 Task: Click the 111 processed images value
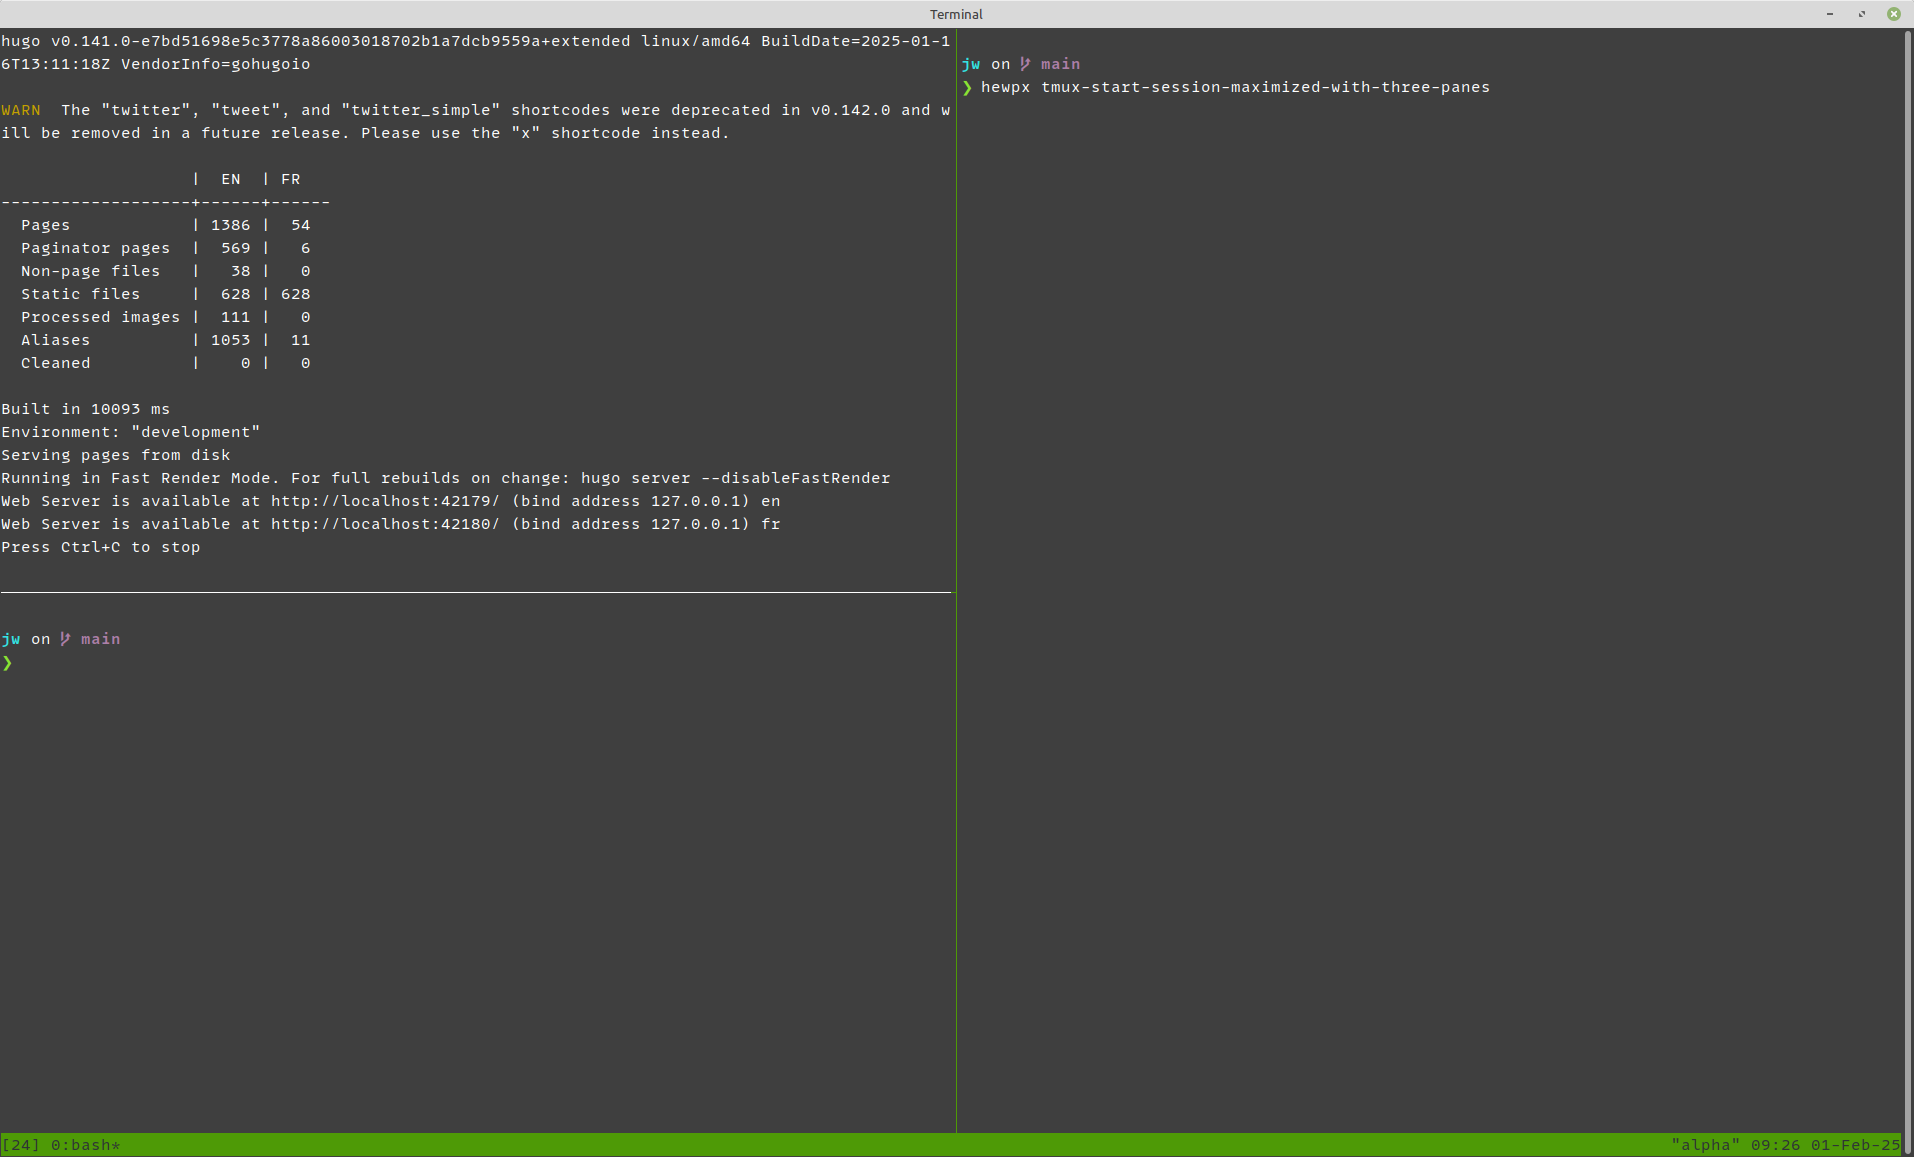coord(236,317)
